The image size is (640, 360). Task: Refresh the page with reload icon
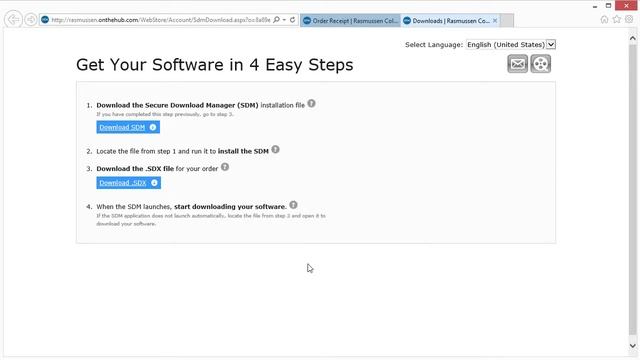tap(293, 20)
